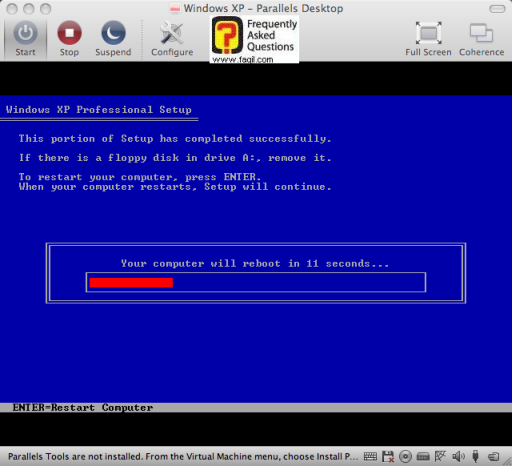The height and width of the screenshot is (466, 512).
Task: Click the Frequently Asked Questions logo
Action: point(254,39)
